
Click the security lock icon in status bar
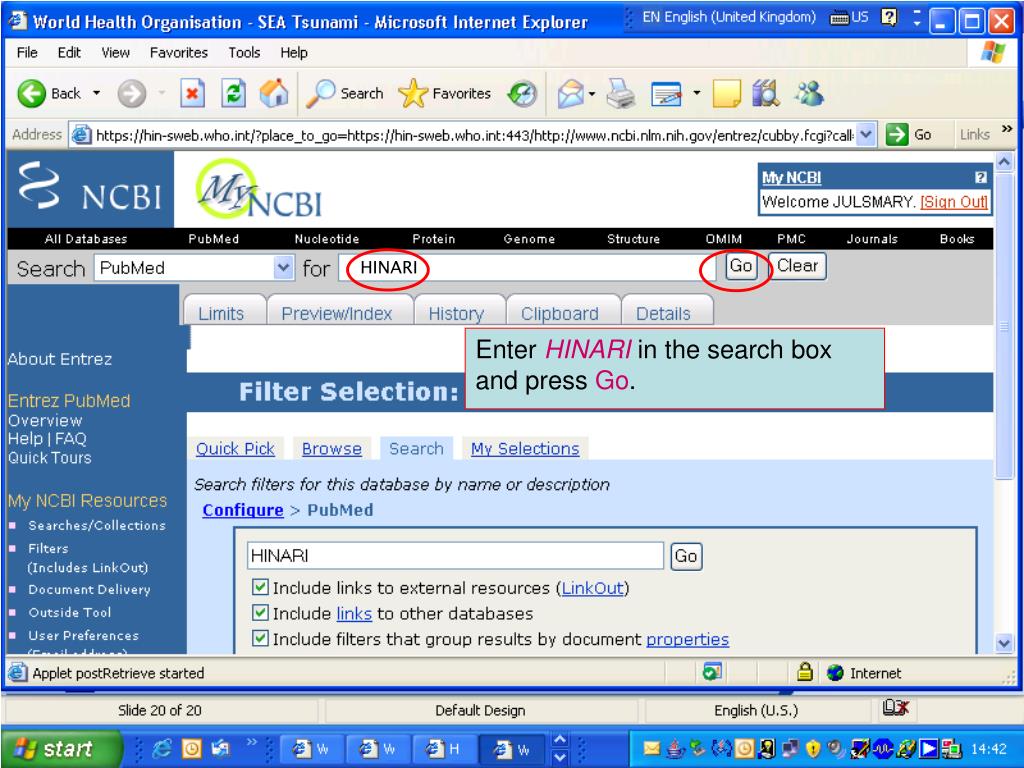coord(805,672)
